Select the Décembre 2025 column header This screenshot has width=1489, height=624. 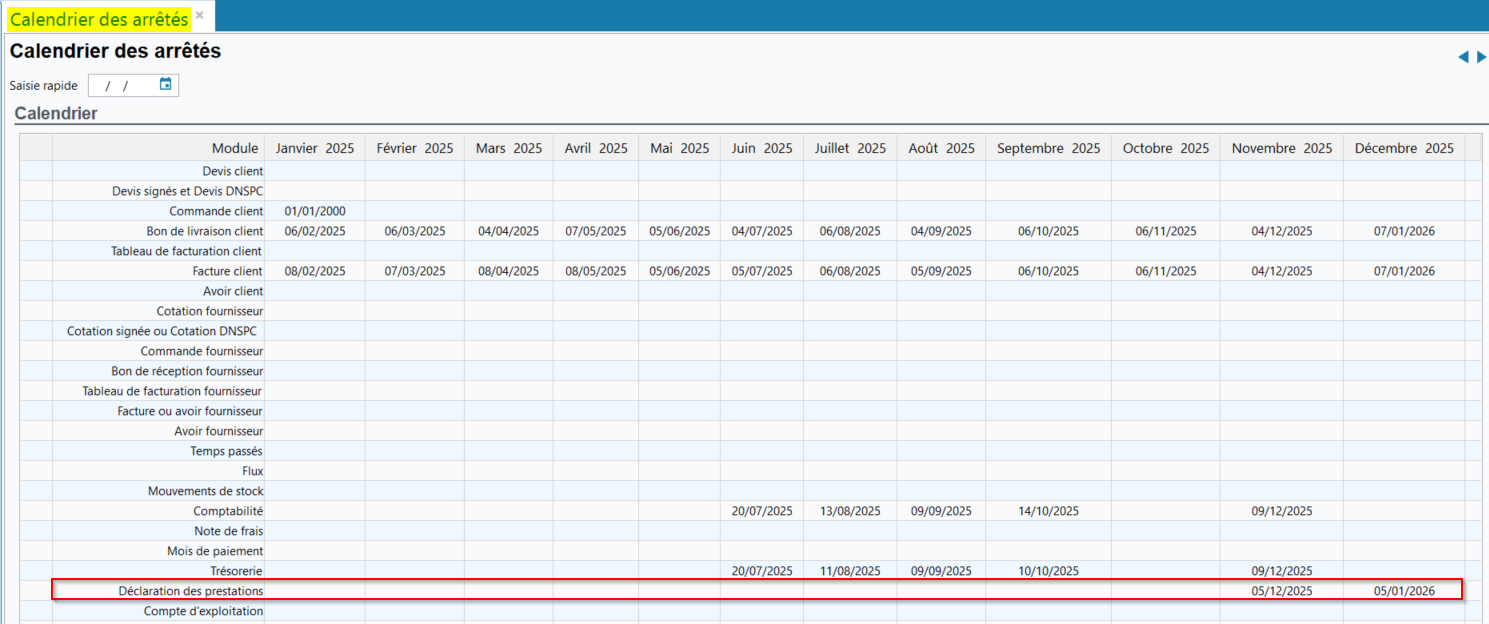pos(1403,148)
